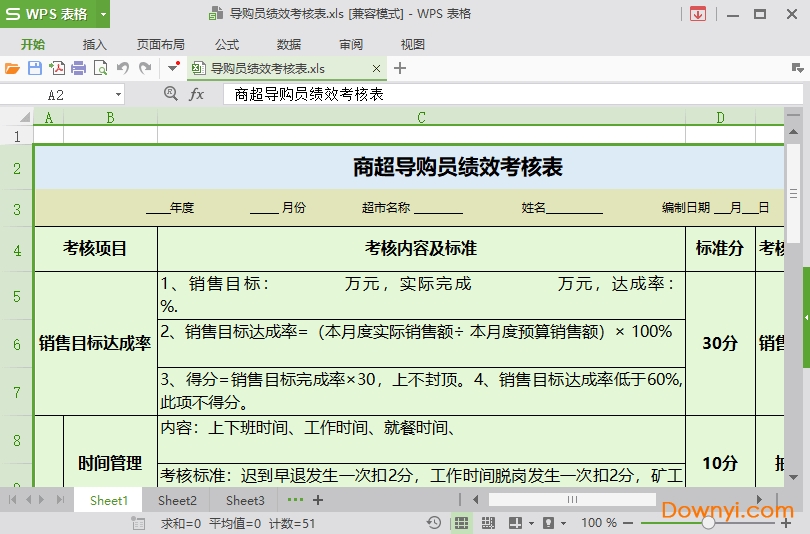
Task: Click the undo arrow icon
Action: pos(123,68)
